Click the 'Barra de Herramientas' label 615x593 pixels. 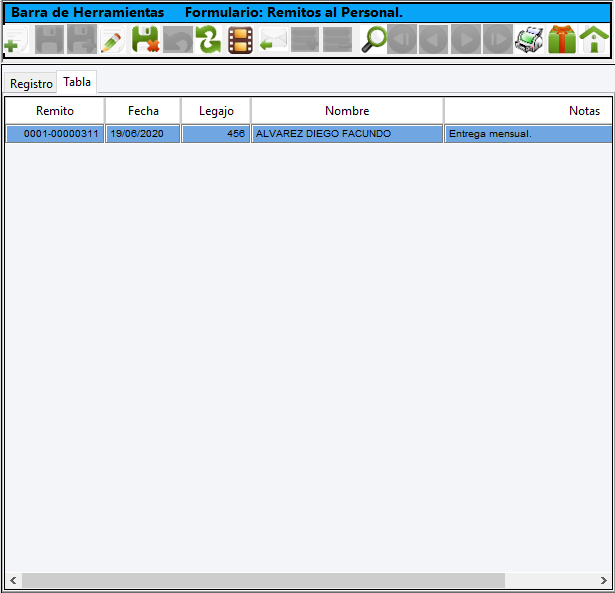pyautogui.click(x=87, y=13)
